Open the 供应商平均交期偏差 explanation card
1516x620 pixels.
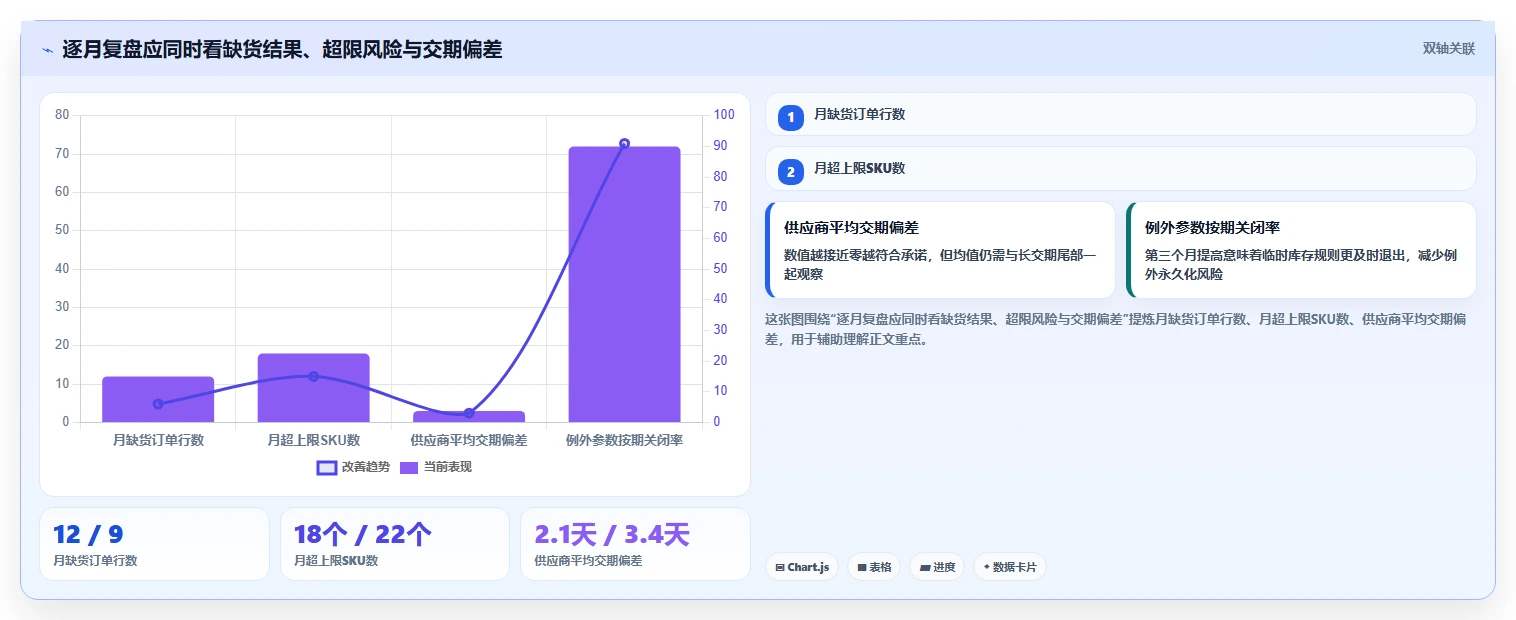pyautogui.click(x=940, y=250)
